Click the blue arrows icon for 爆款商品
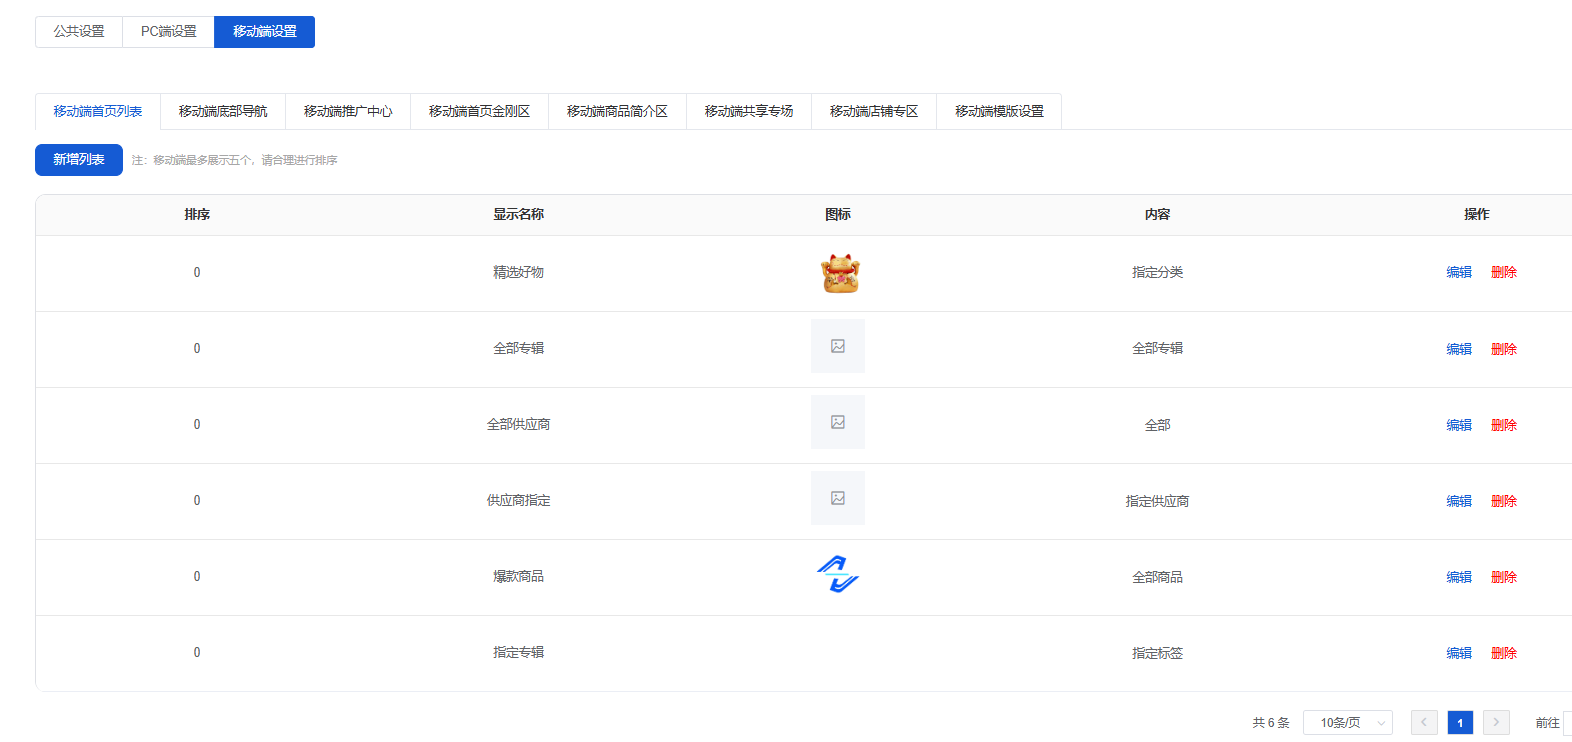The width and height of the screenshot is (1572, 742). click(x=838, y=574)
